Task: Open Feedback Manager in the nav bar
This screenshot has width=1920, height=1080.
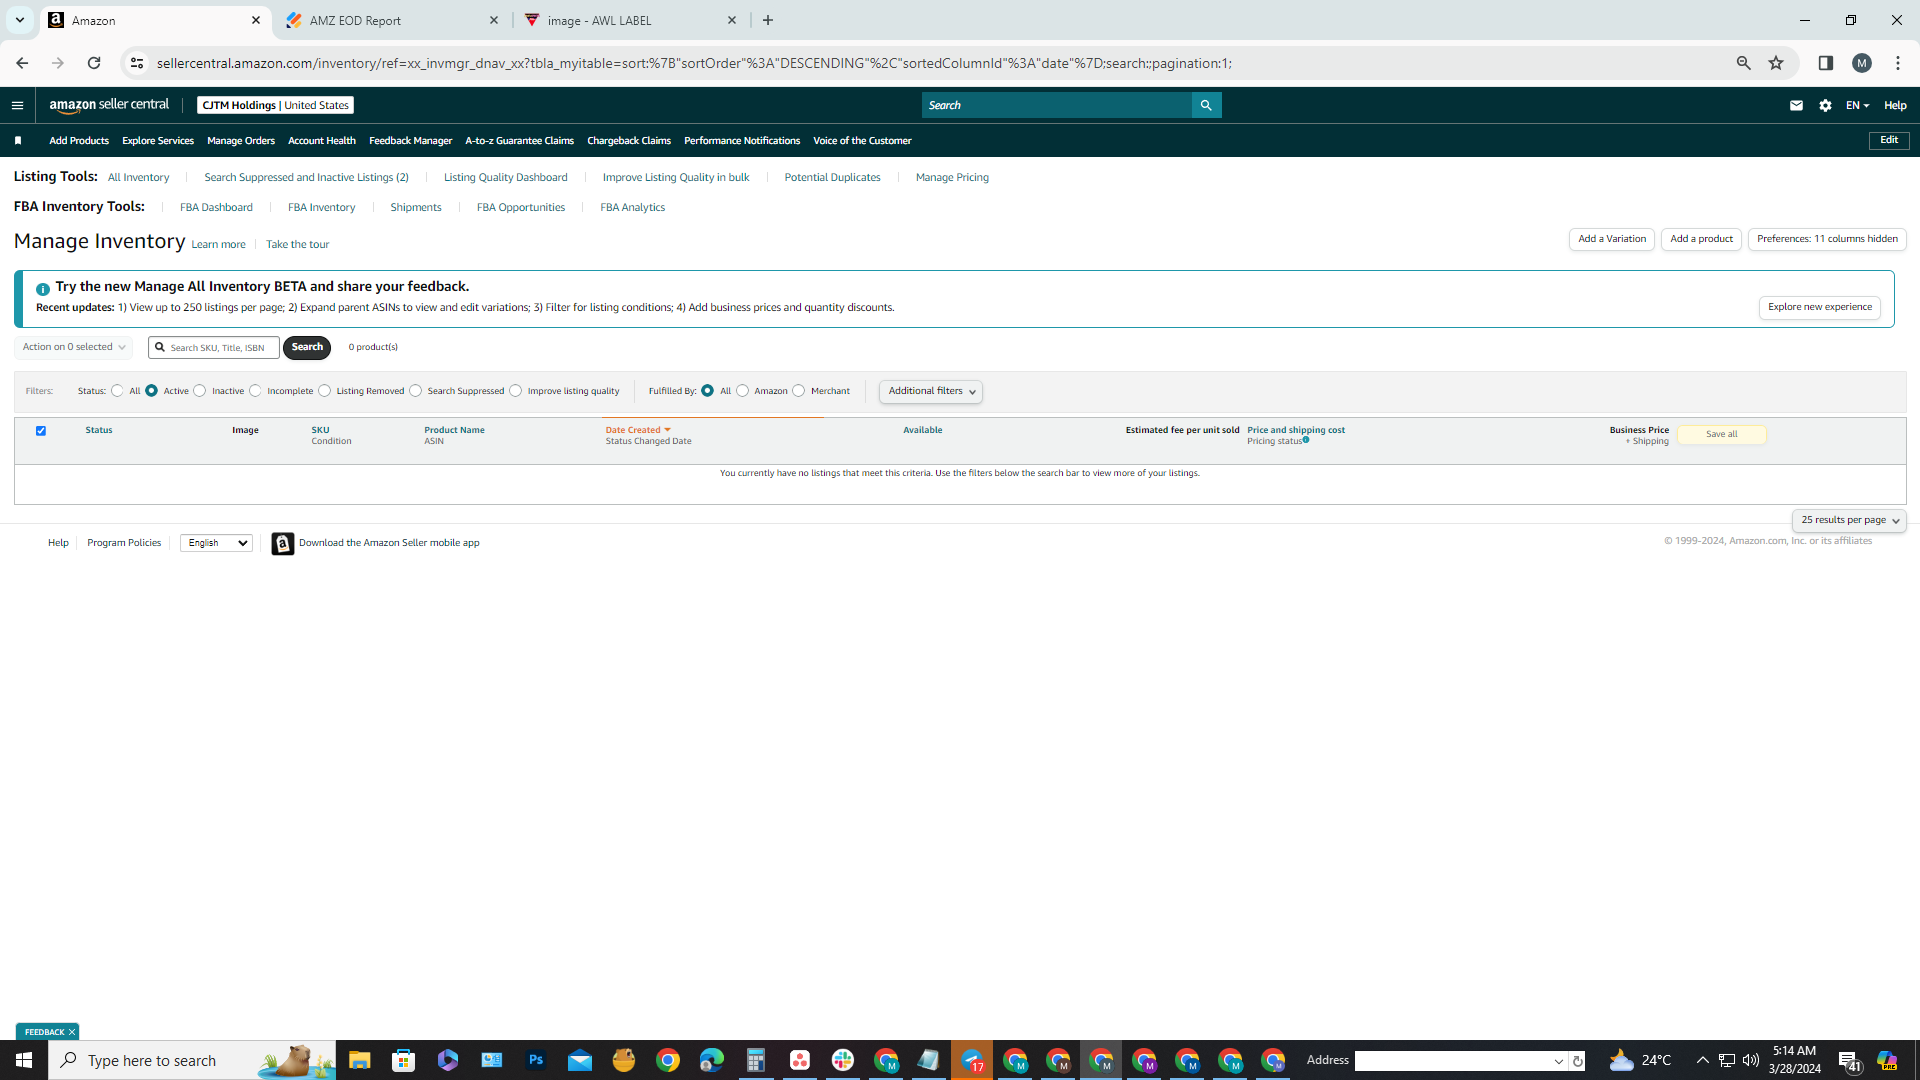Action: pyautogui.click(x=410, y=141)
